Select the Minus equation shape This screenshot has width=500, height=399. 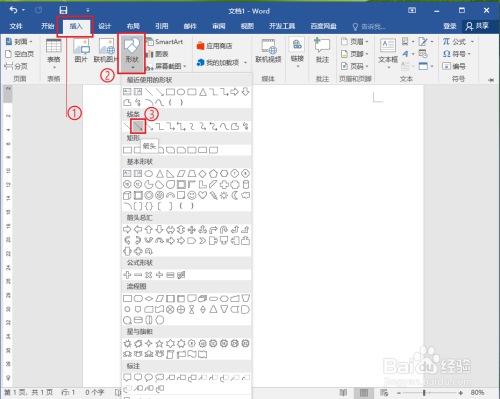click(x=138, y=275)
